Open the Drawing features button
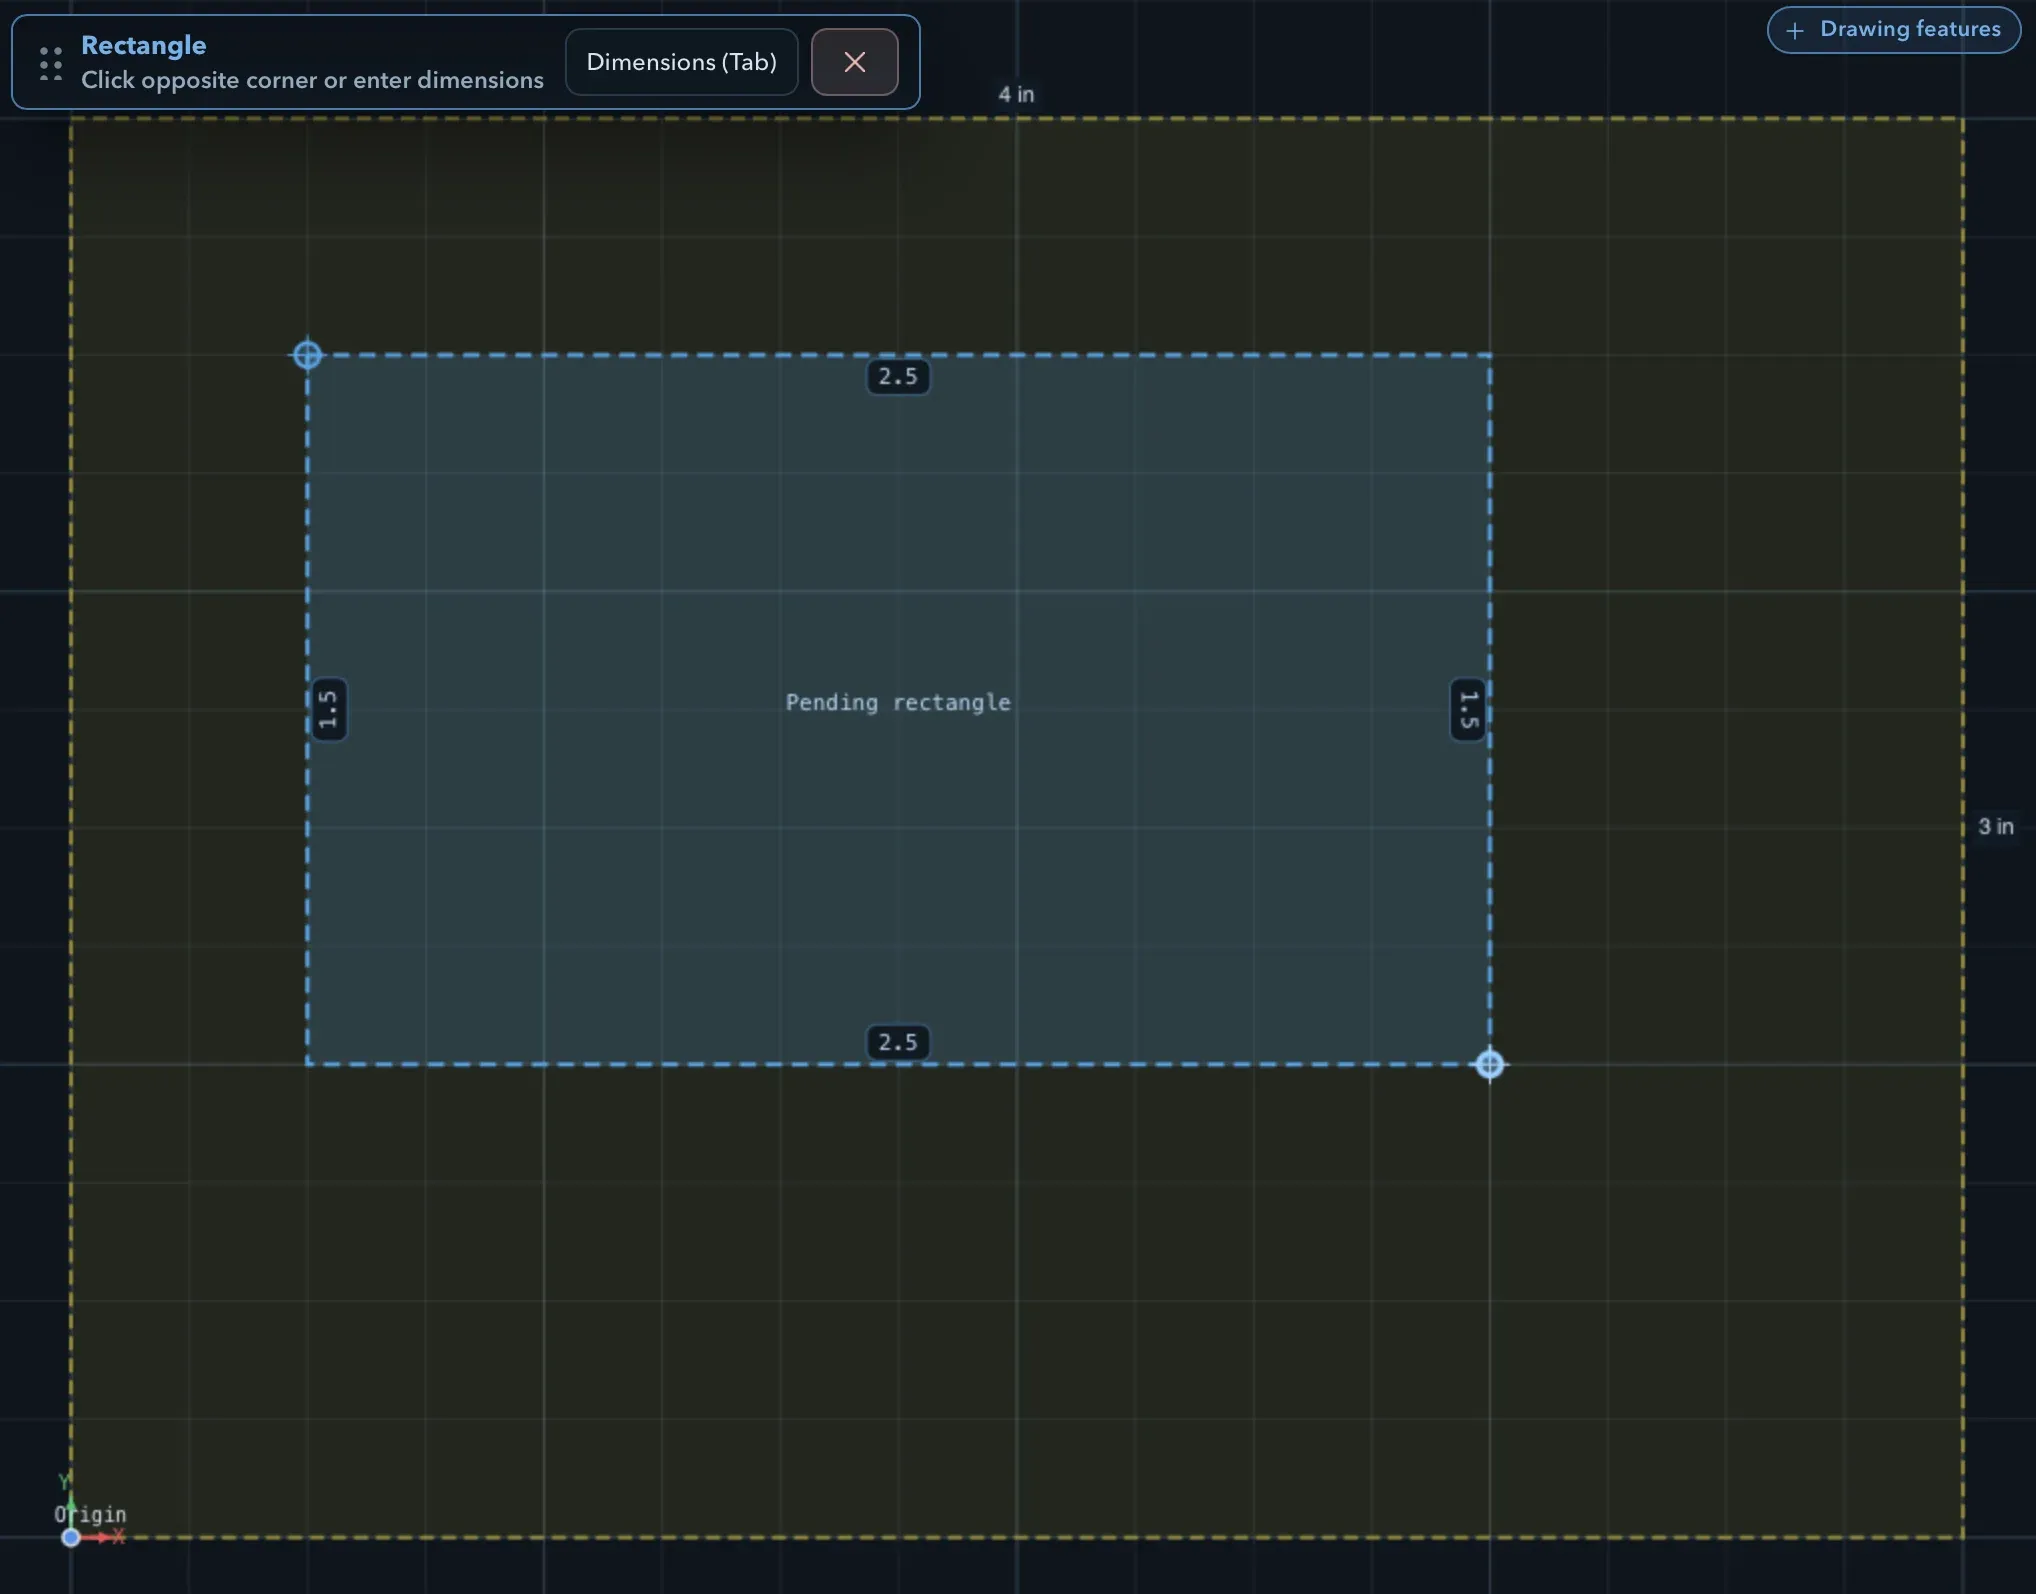 (x=1894, y=29)
